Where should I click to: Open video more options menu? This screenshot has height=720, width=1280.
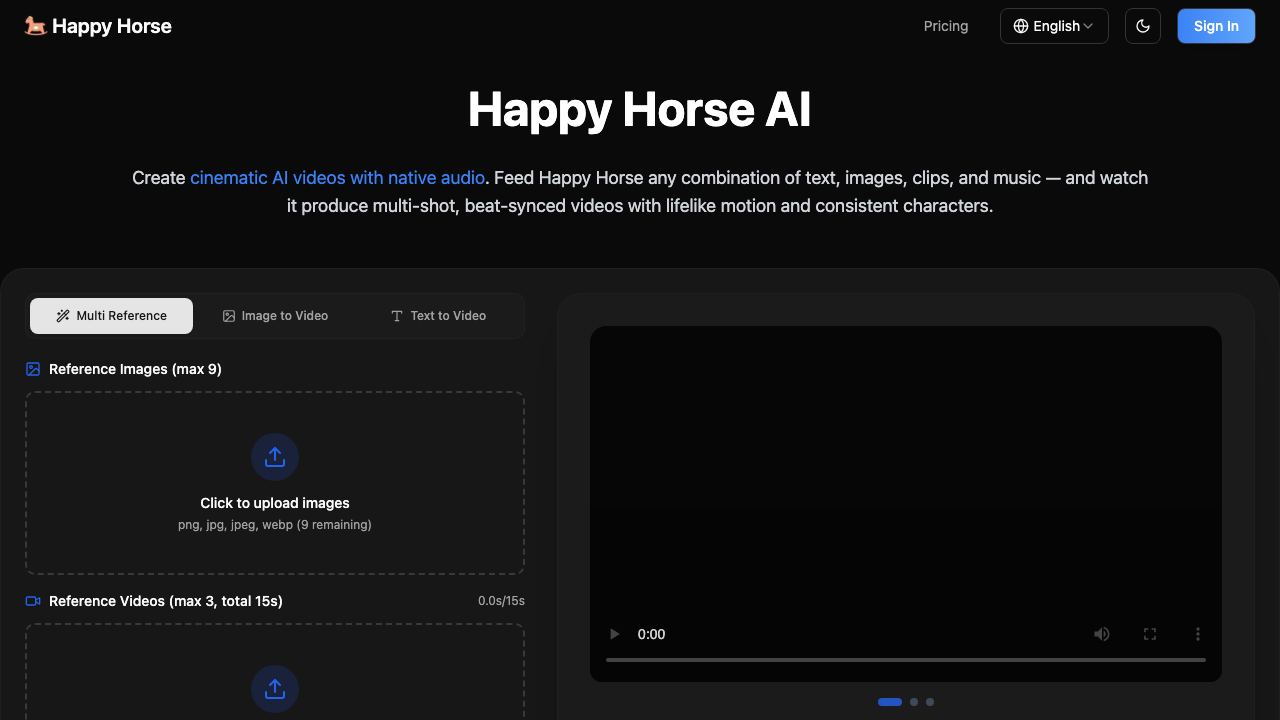click(x=1198, y=634)
